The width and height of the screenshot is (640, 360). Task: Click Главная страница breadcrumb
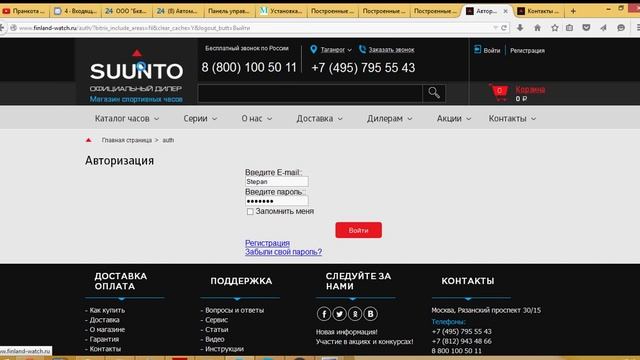127,140
